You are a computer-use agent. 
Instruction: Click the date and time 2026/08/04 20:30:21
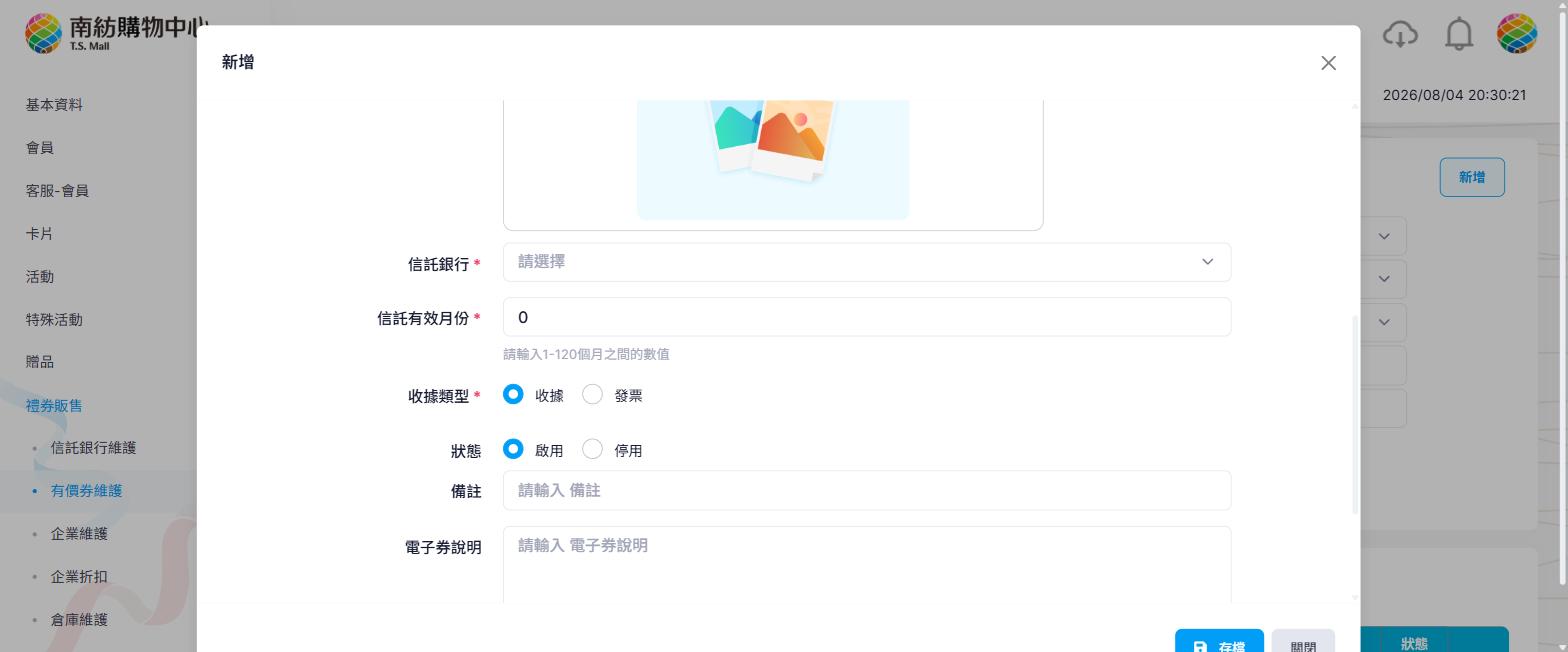[1454, 96]
